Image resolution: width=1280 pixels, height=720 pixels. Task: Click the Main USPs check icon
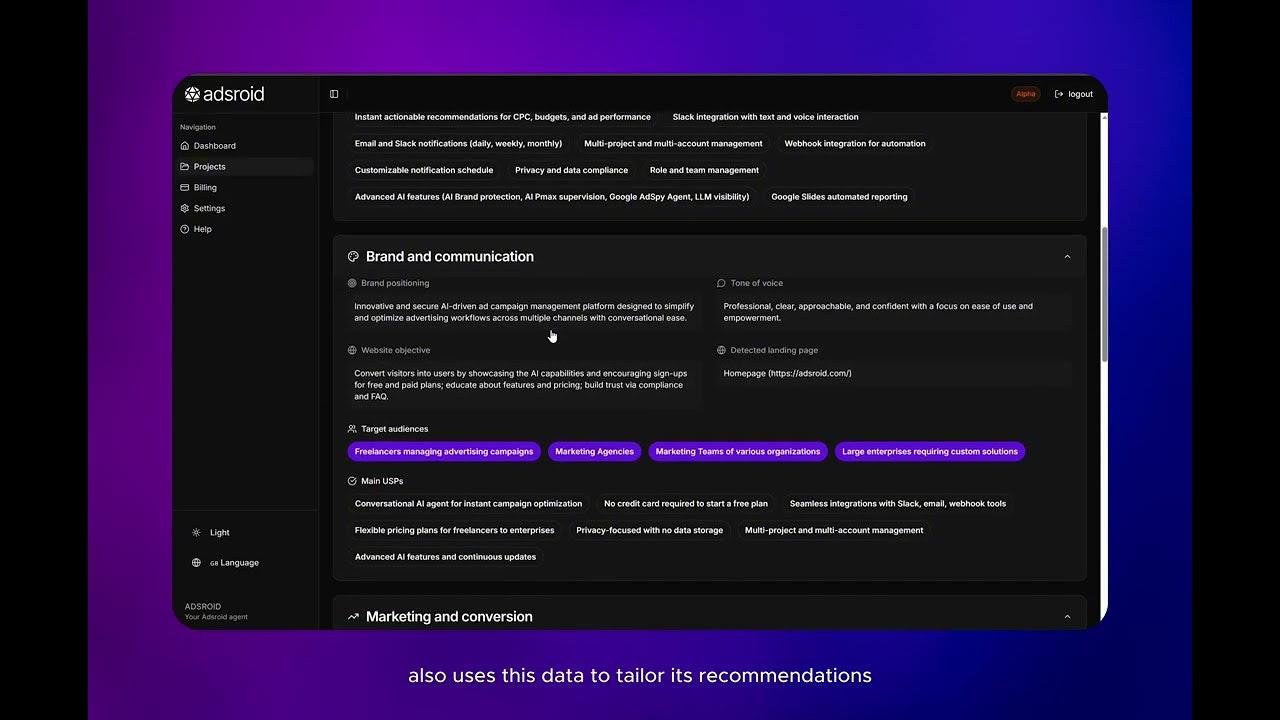pyautogui.click(x=352, y=481)
